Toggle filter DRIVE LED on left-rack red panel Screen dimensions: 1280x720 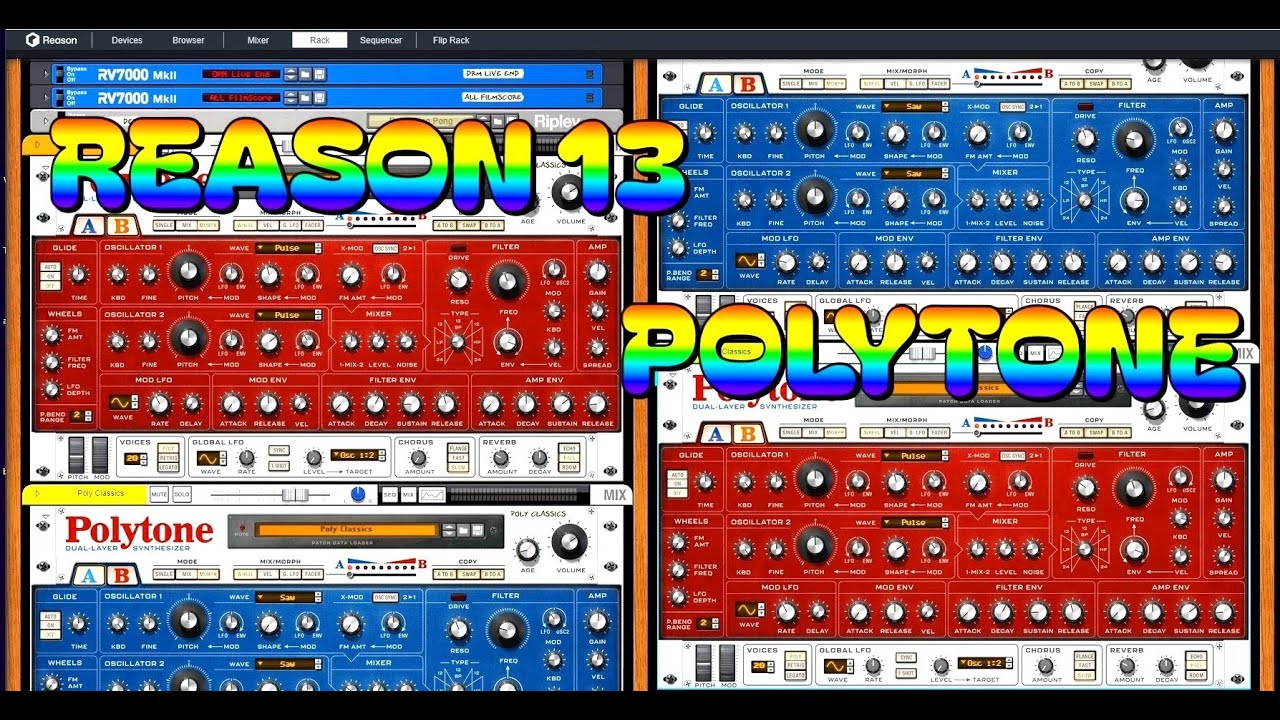click(x=459, y=247)
